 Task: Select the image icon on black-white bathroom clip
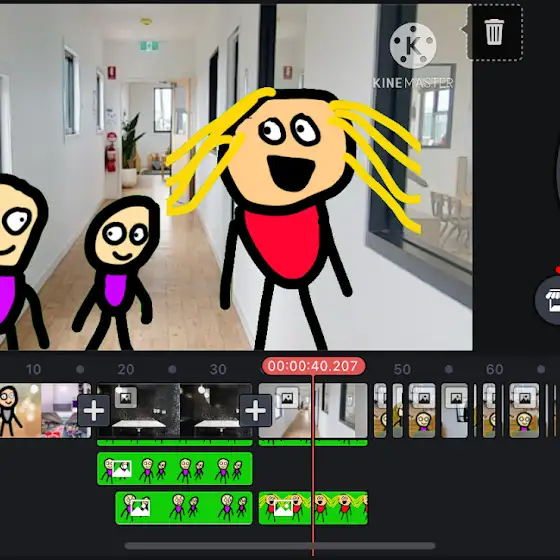pos(126,398)
